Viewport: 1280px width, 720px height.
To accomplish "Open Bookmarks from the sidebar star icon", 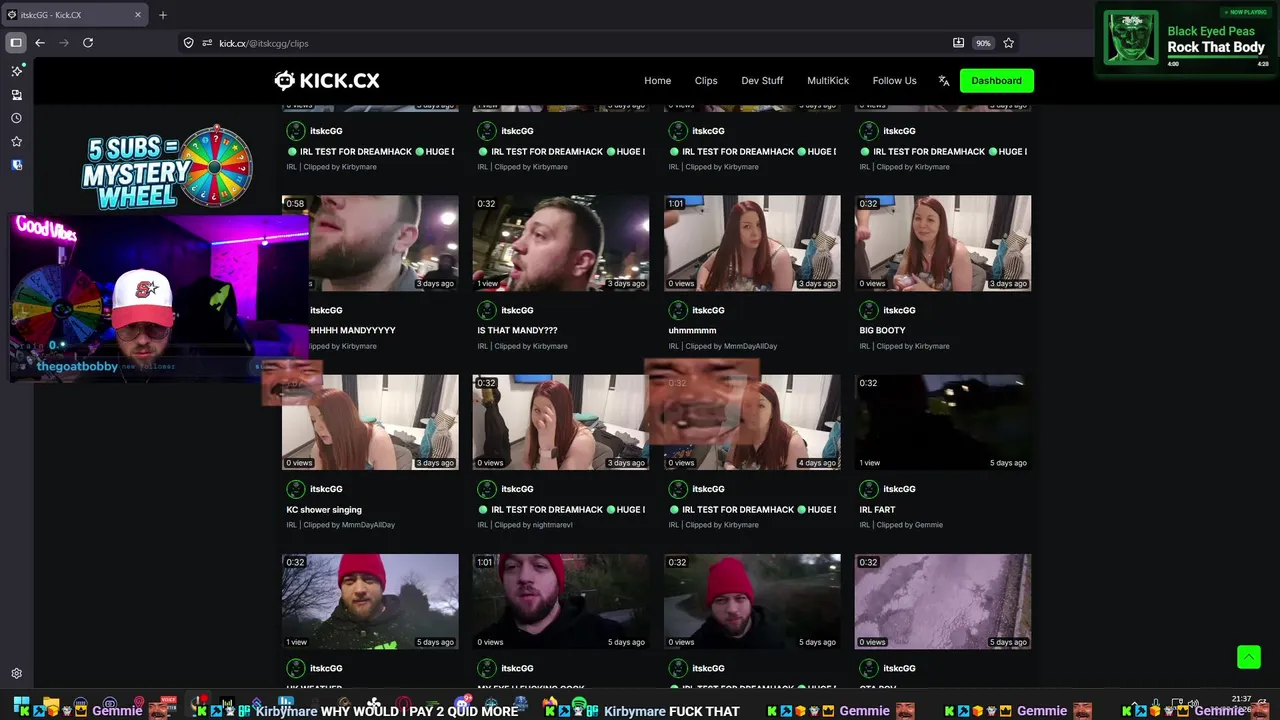I will pos(16,141).
